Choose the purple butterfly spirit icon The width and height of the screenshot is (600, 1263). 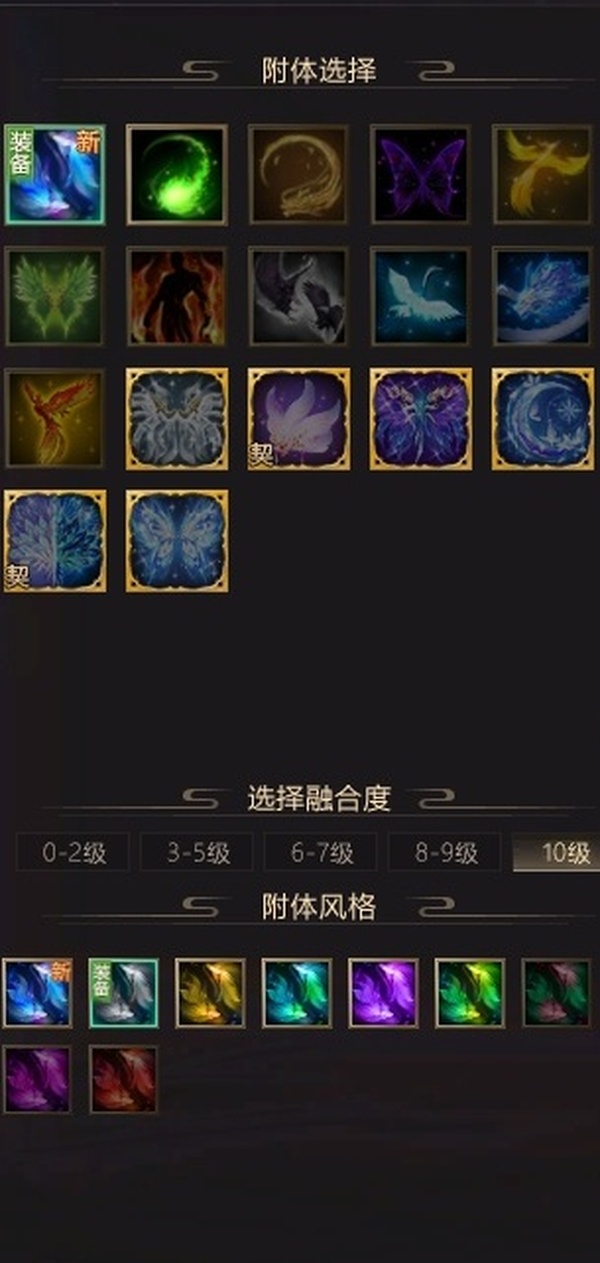pos(421,174)
